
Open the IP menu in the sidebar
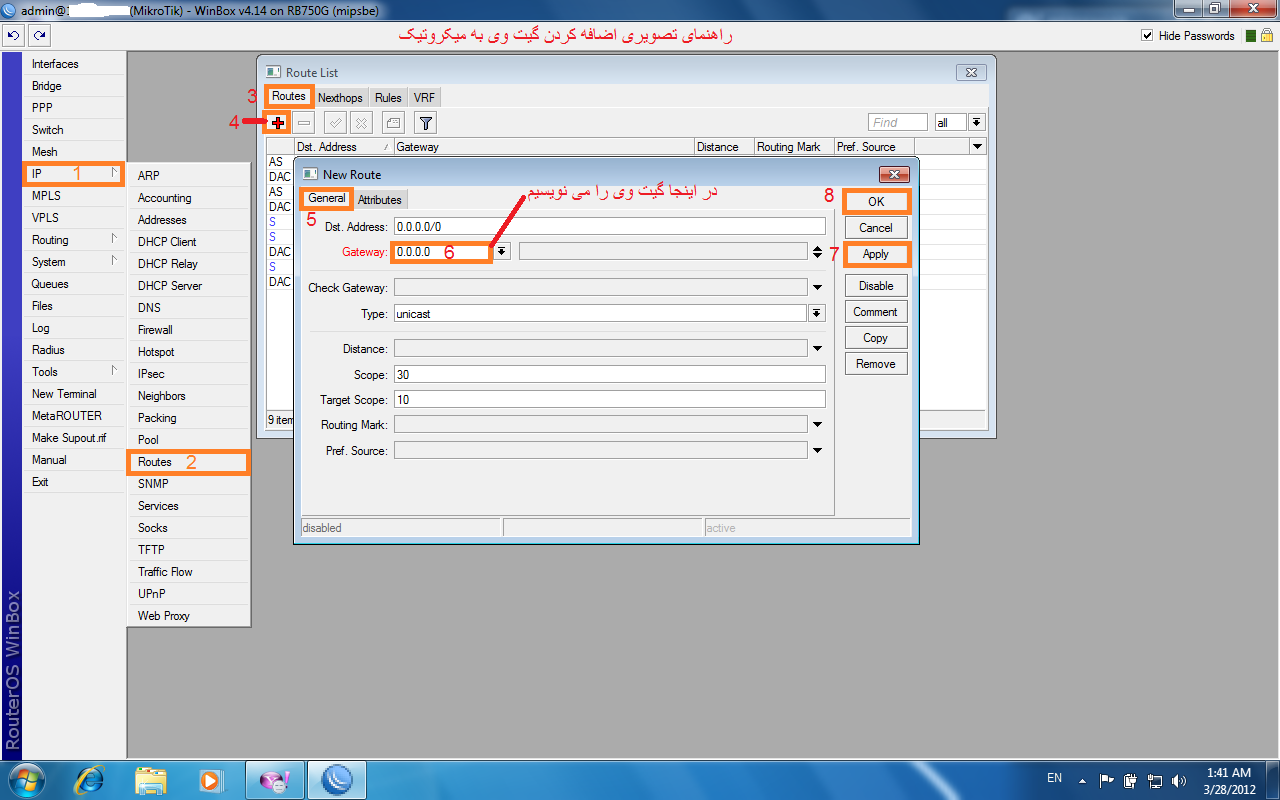[74, 174]
